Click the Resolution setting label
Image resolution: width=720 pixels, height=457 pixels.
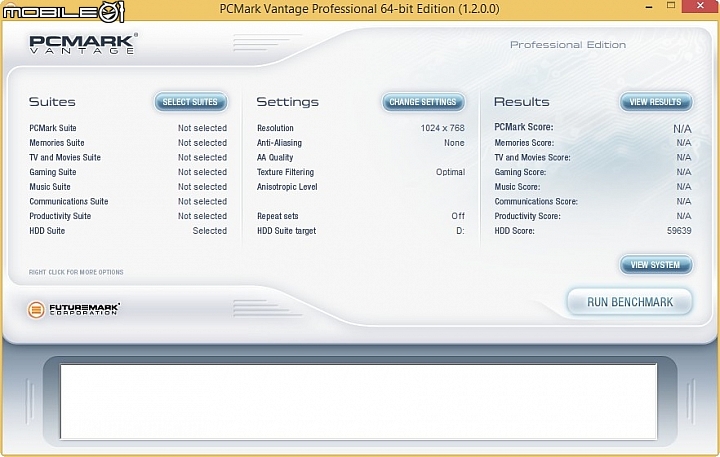tap(275, 128)
